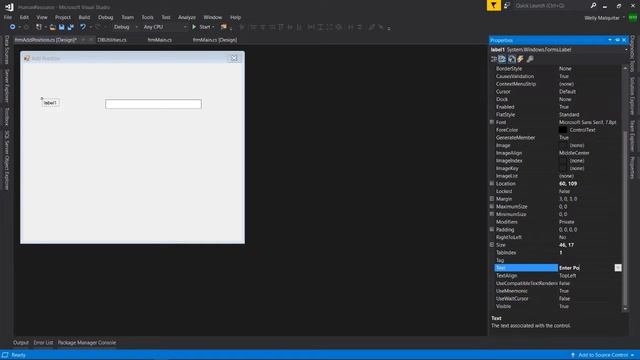
Task: Open the File menu
Action: coord(8,18)
